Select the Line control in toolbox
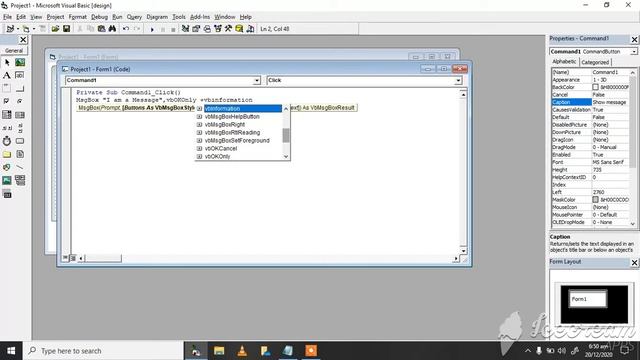 (x=20, y=167)
